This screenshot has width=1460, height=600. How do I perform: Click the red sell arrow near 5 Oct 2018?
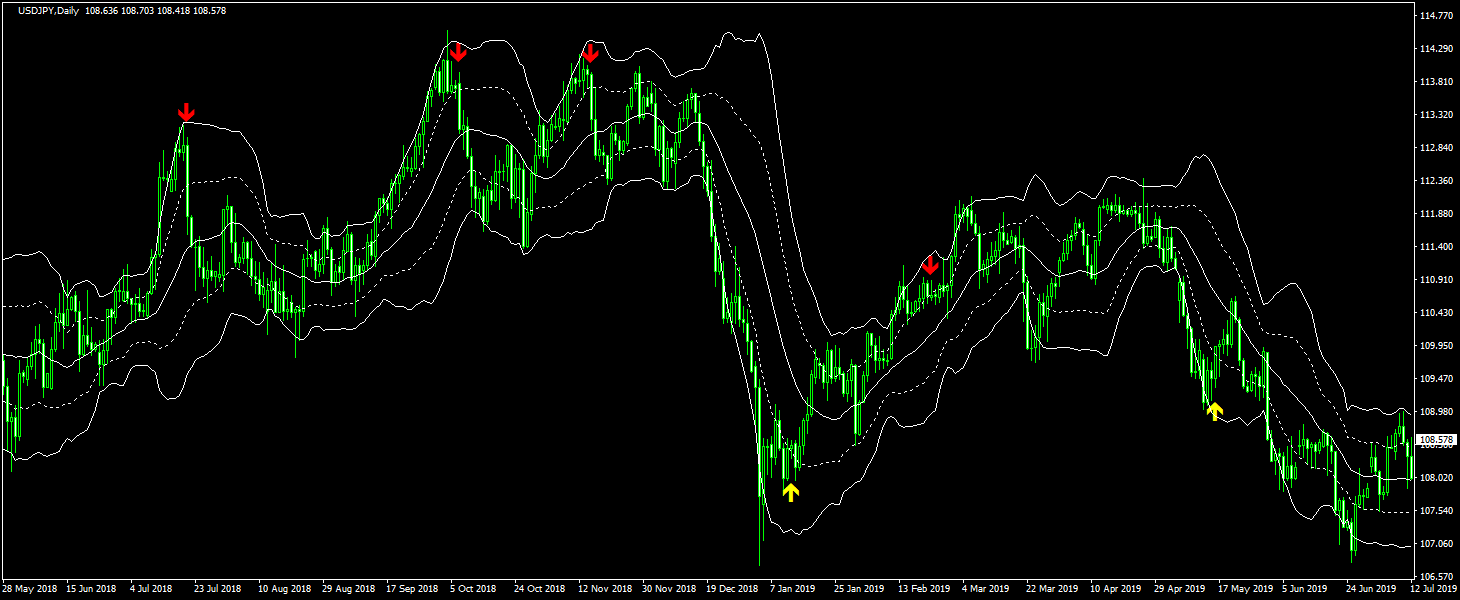click(x=458, y=52)
